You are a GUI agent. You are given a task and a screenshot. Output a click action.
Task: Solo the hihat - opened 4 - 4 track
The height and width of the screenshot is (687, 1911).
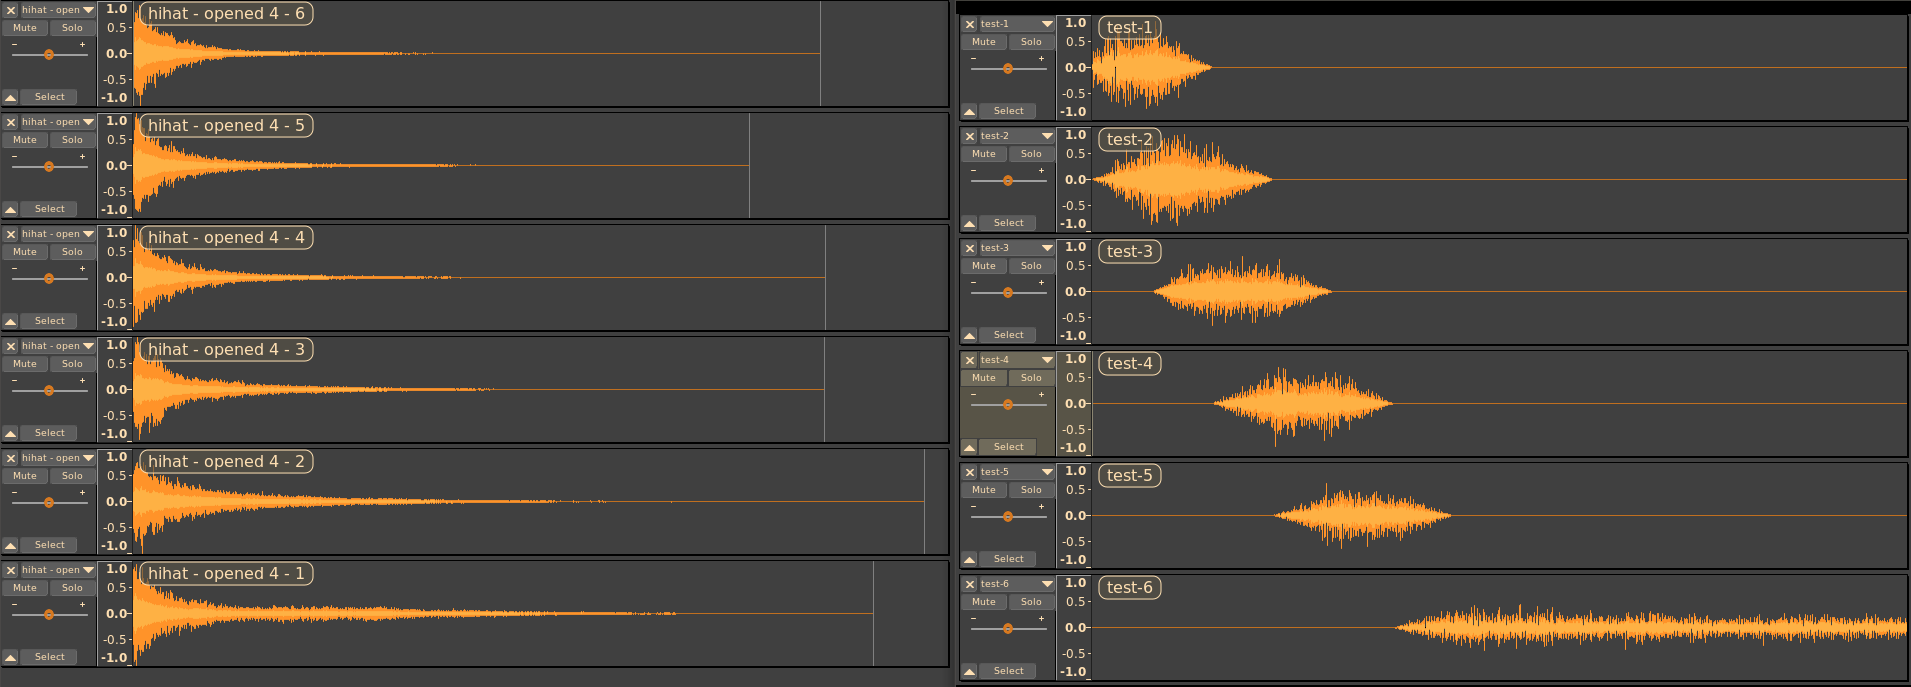tap(72, 252)
